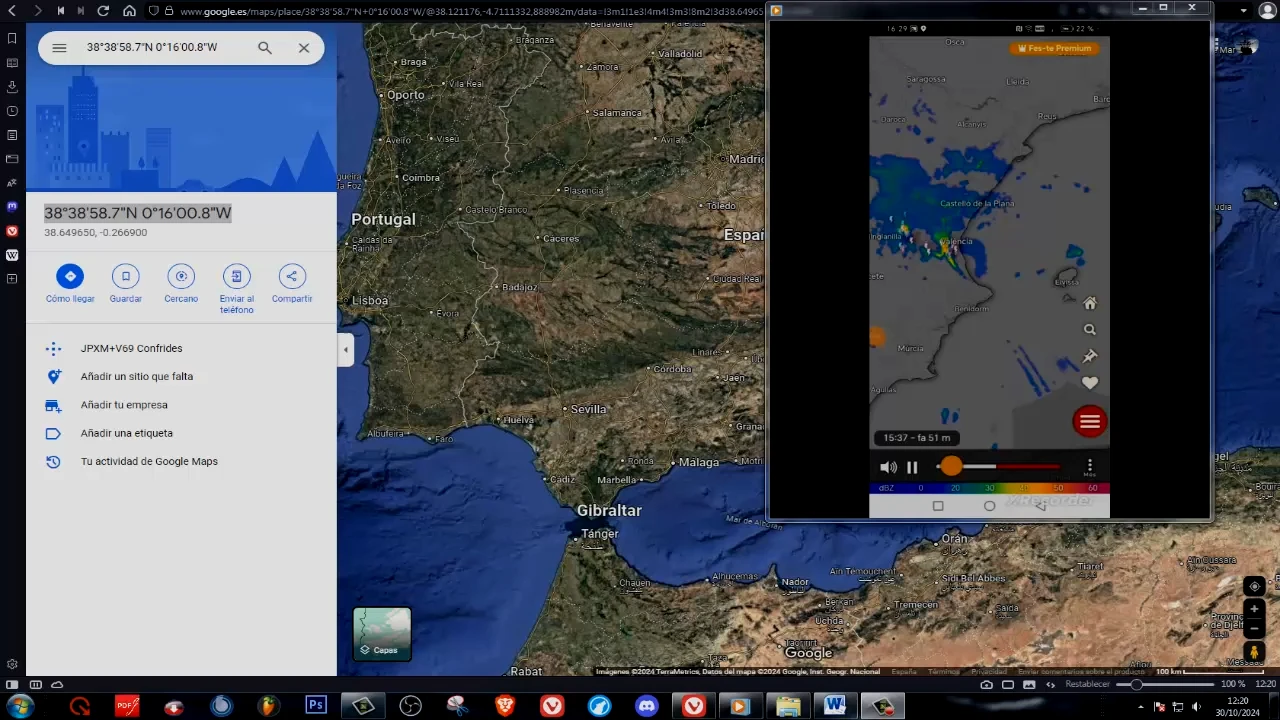Clear the Maps search field
Image resolution: width=1280 pixels, height=720 pixels.
304,47
